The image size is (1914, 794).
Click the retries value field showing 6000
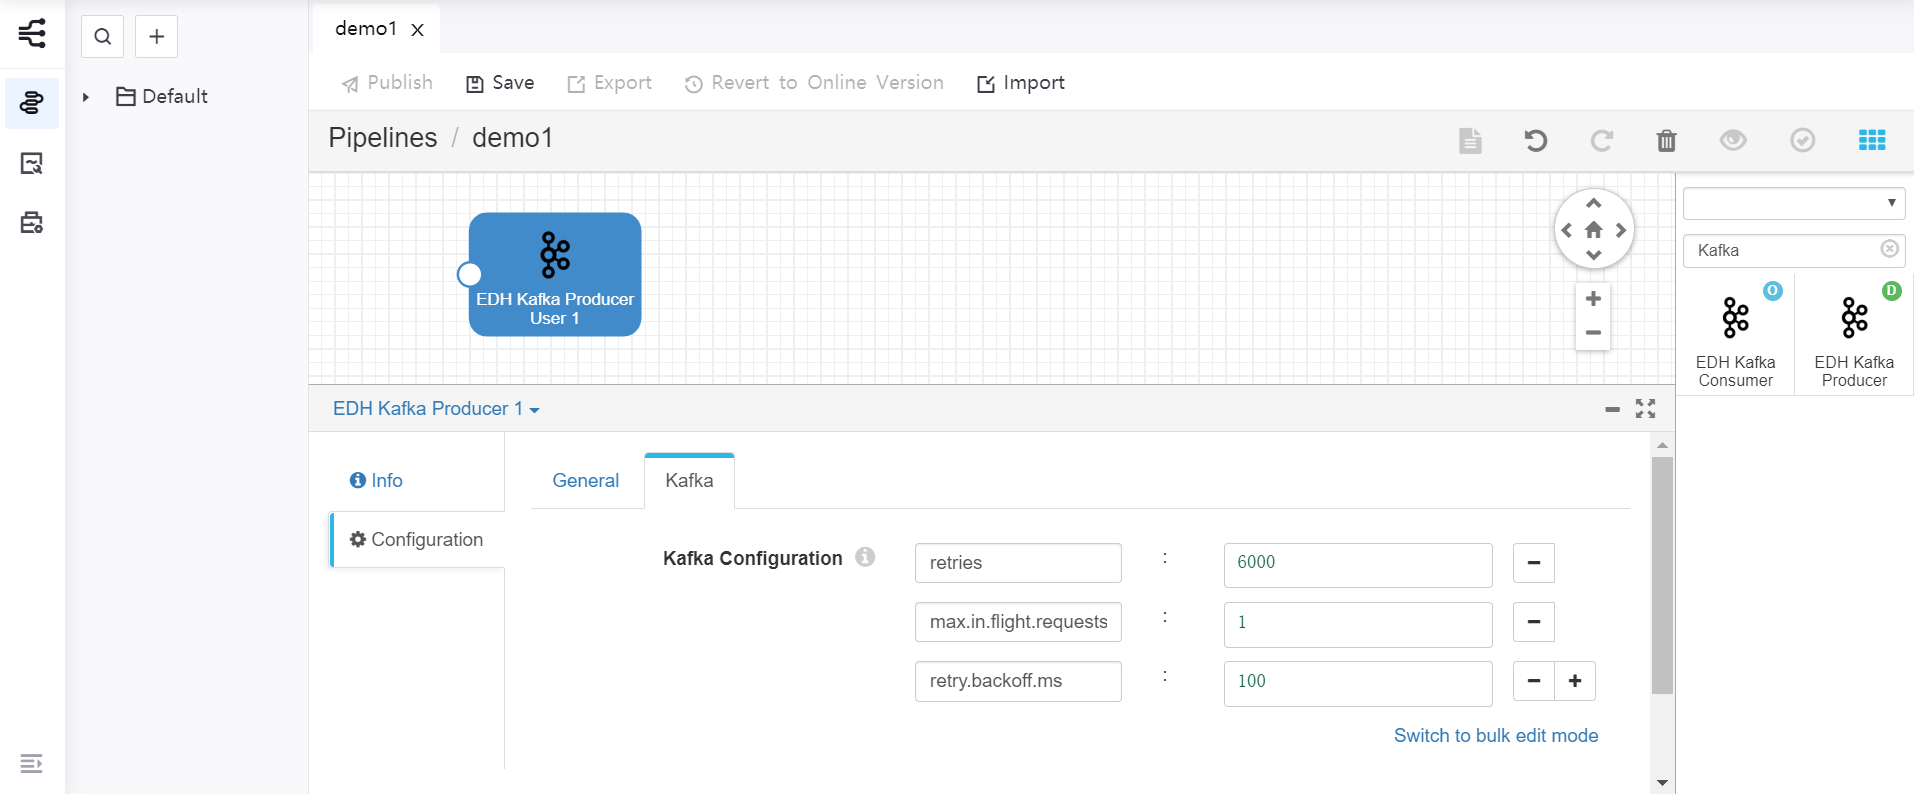pyautogui.click(x=1357, y=563)
